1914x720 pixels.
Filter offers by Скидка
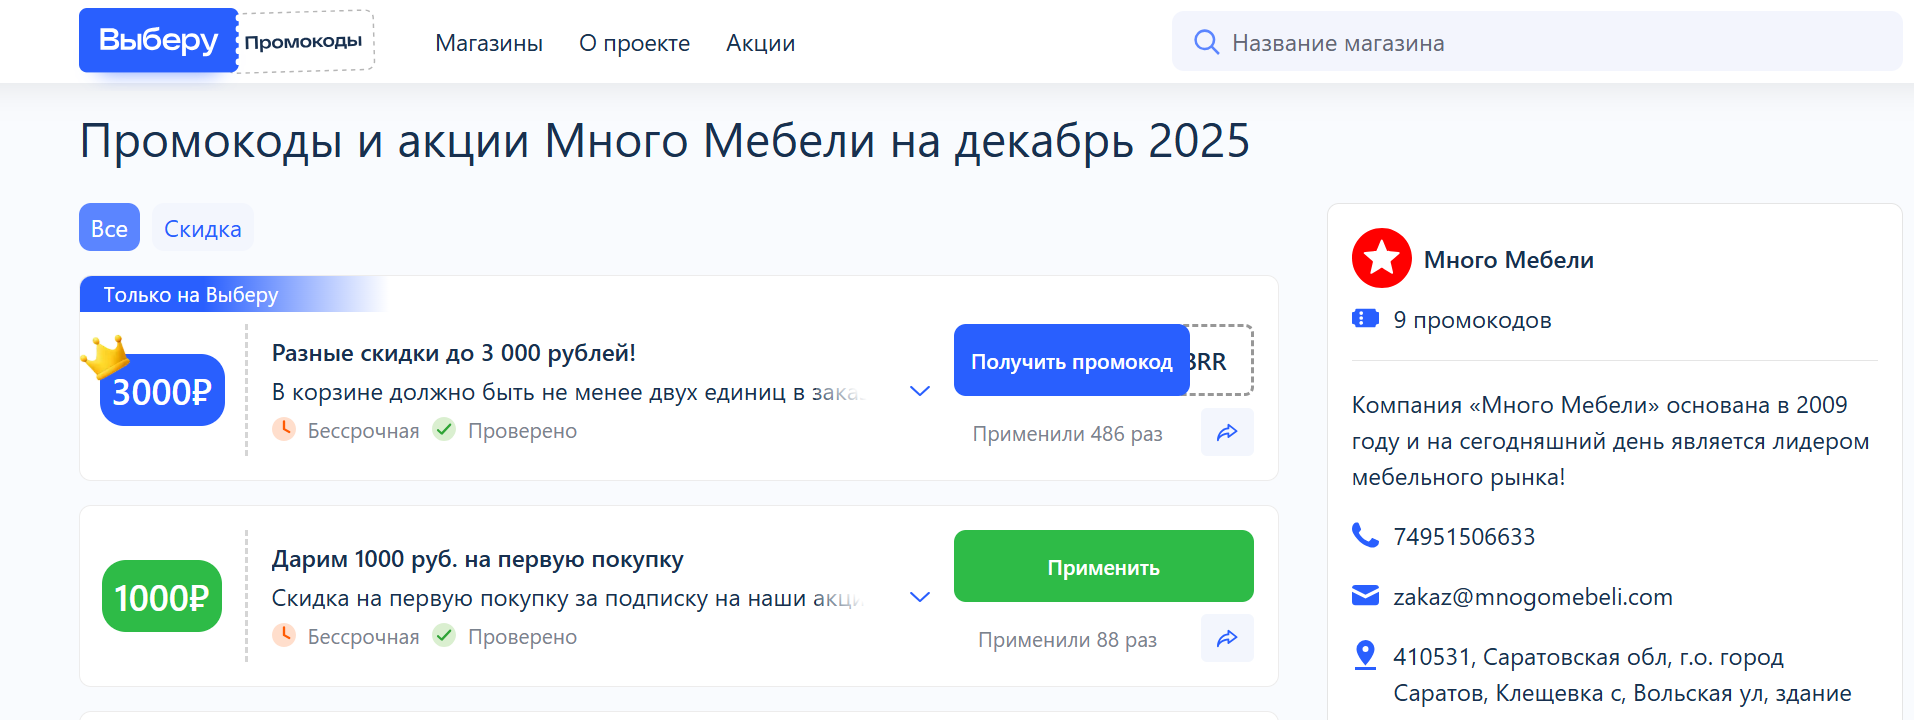203,228
